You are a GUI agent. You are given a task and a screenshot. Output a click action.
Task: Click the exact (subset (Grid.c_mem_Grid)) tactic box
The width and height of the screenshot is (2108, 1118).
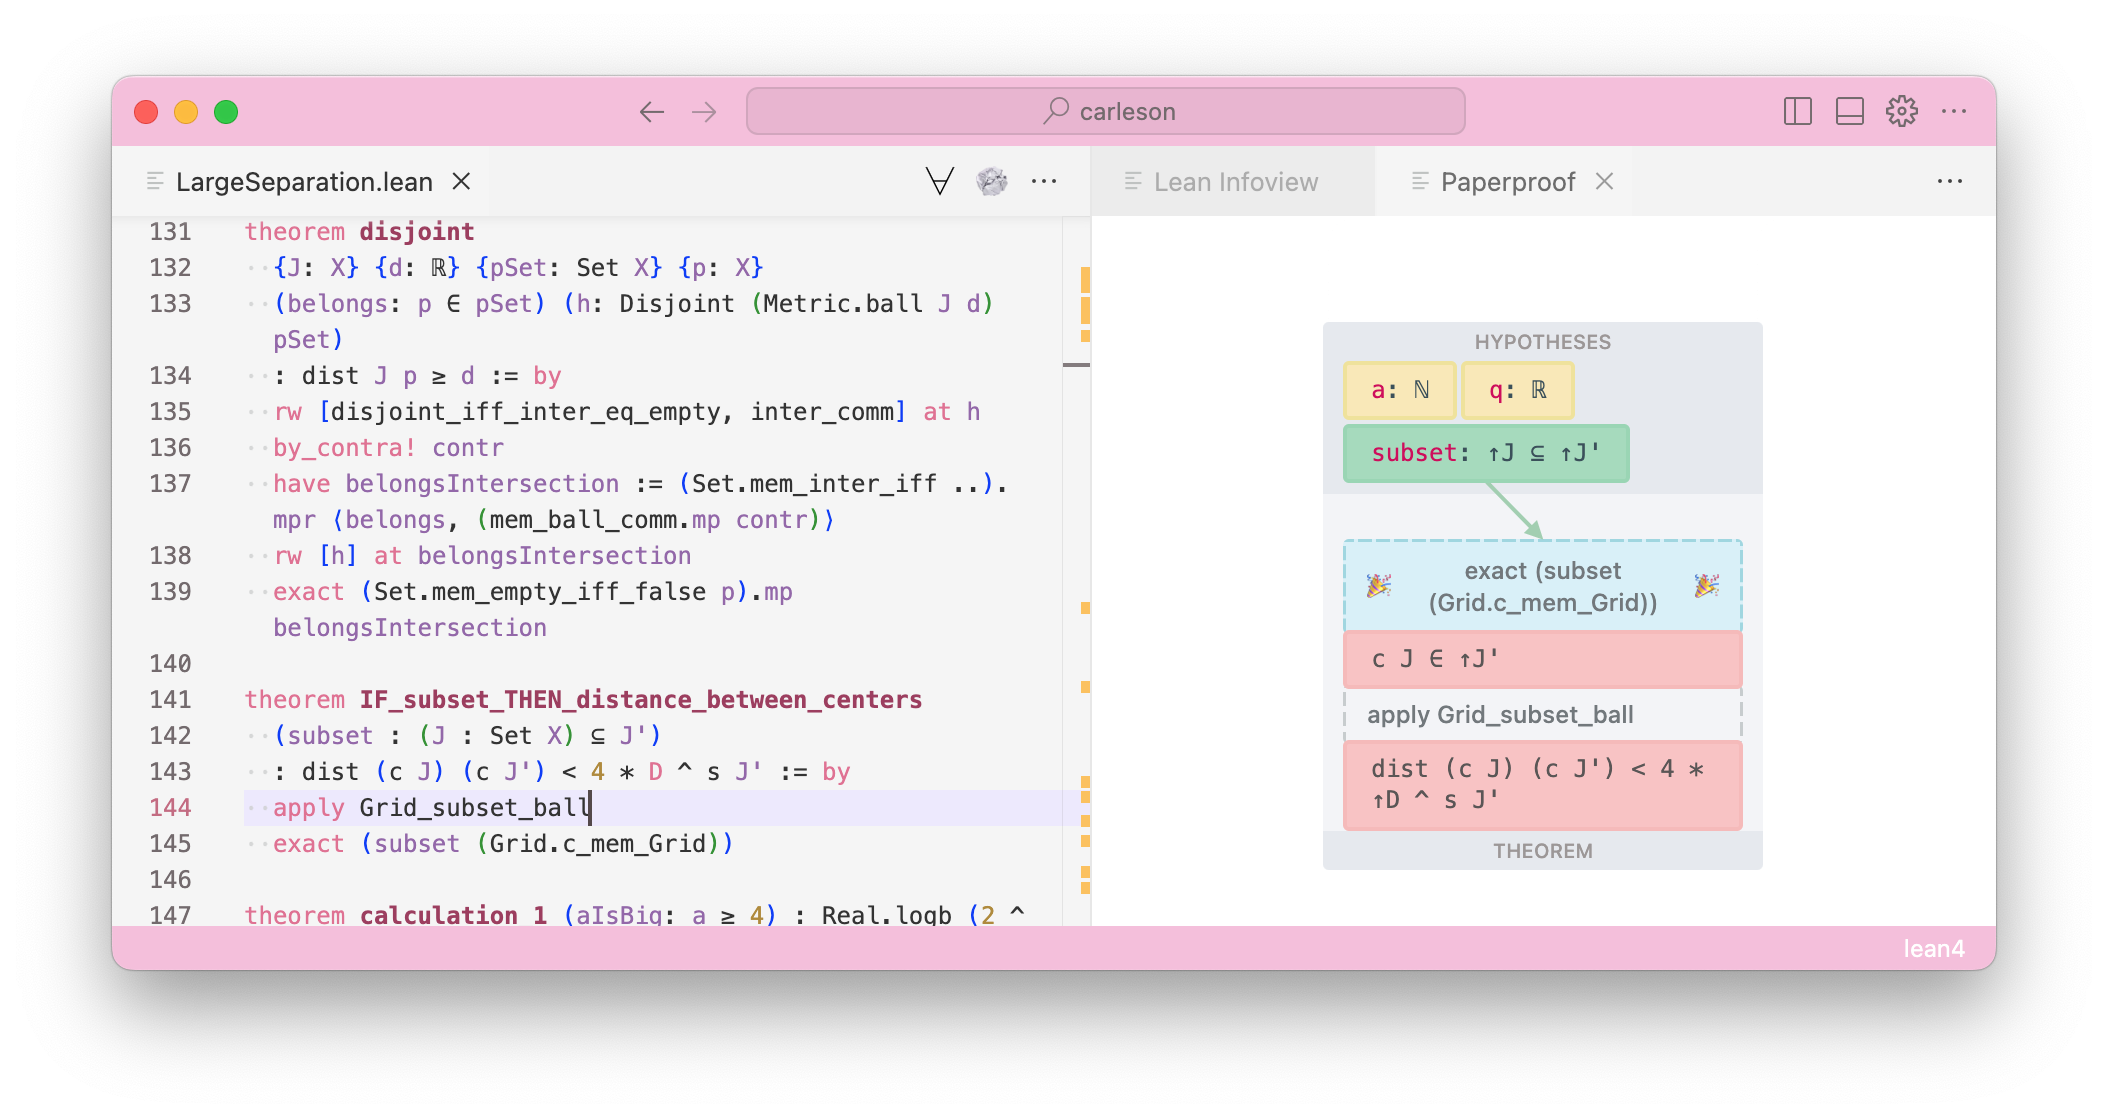click(1542, 586)
